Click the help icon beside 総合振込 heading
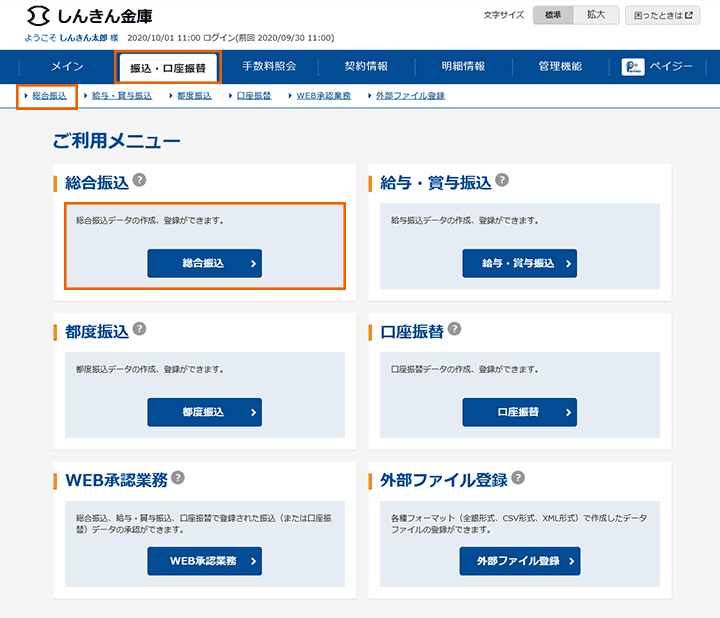The image size is (720, 618). click(140, 180)
